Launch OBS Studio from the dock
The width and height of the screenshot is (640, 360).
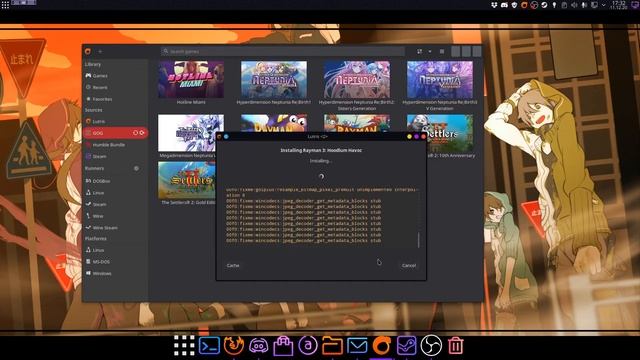tap(431, 346)
